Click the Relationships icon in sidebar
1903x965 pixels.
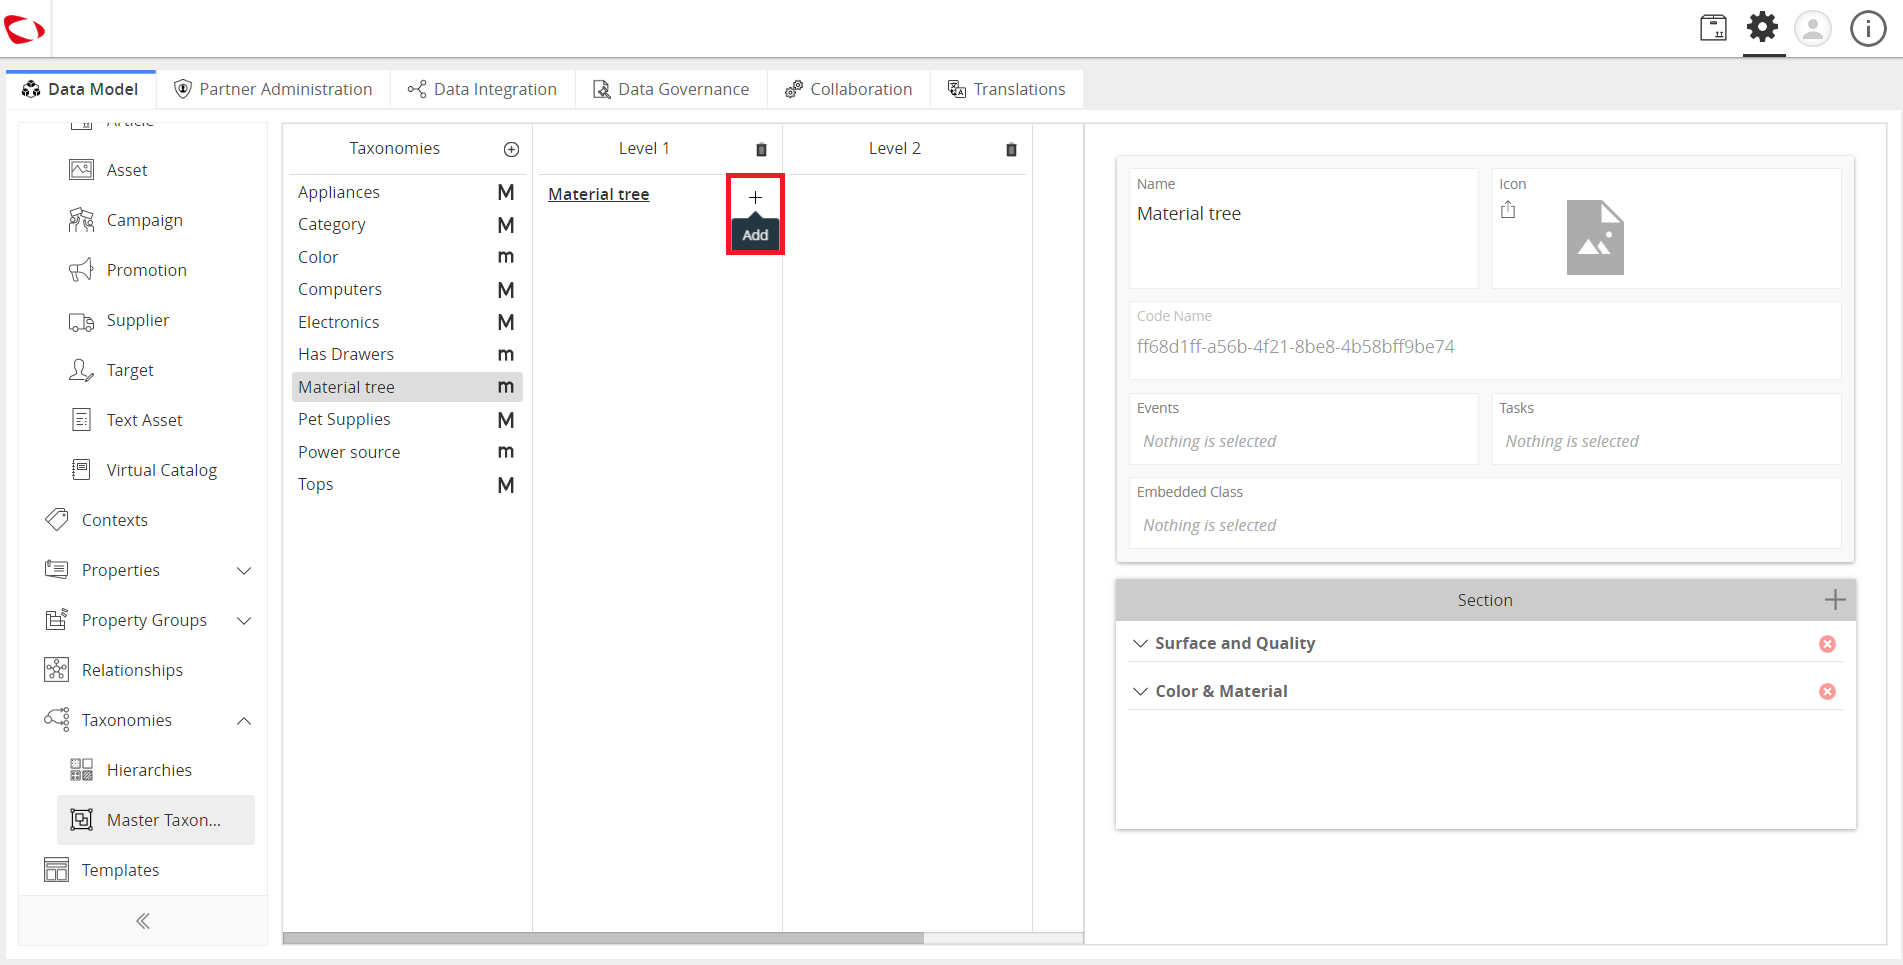coord(57,670)
